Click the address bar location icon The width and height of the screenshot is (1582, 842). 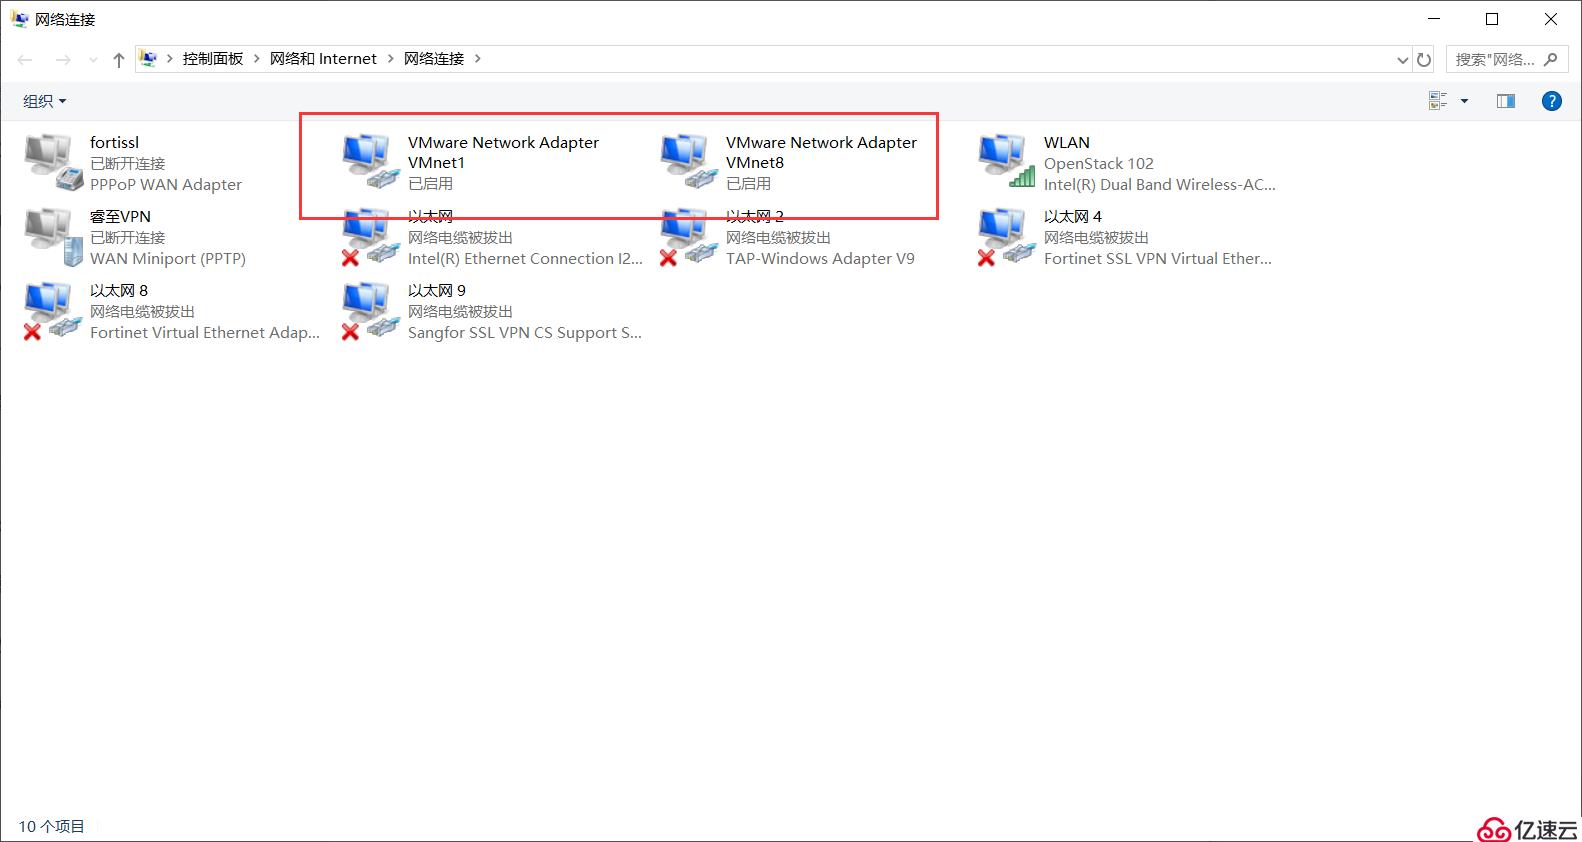click(149, 59)
